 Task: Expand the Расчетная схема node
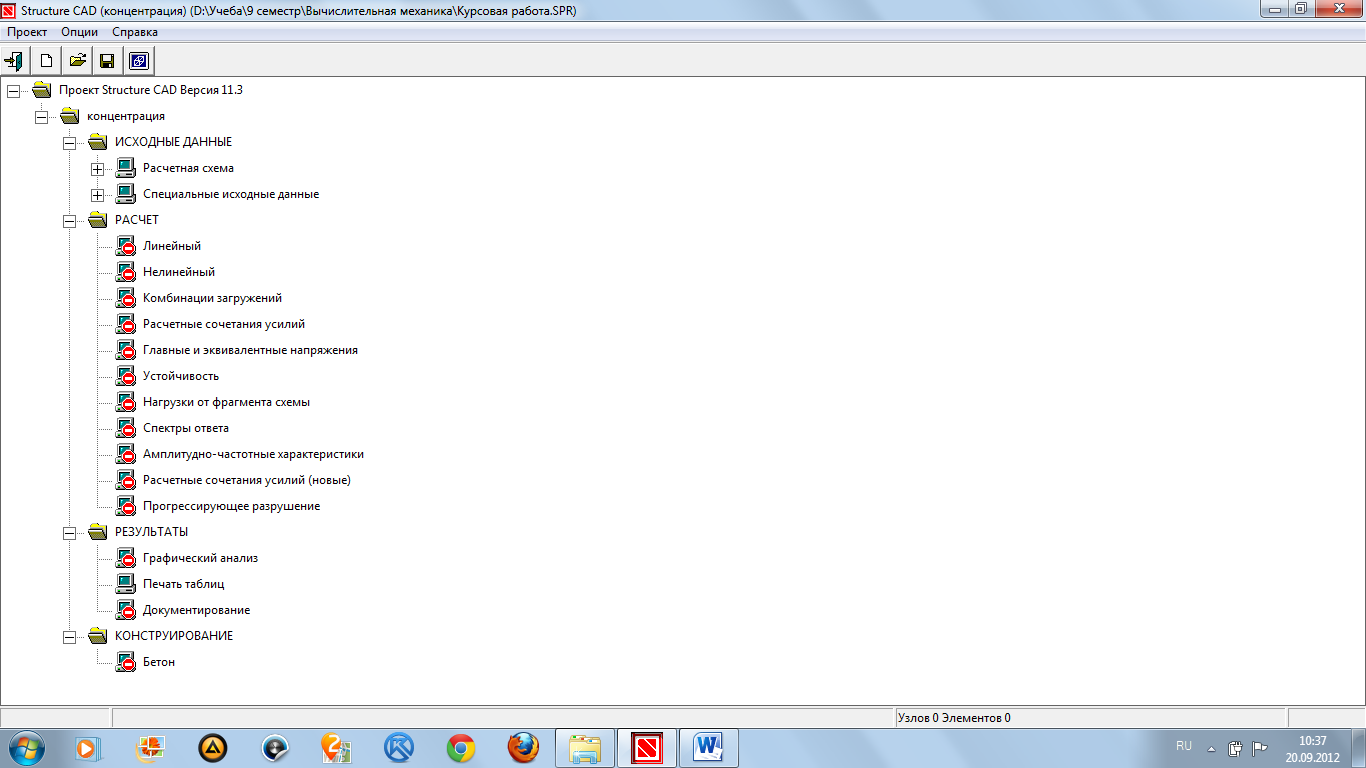pyautogui.click(x=97, y=168)
